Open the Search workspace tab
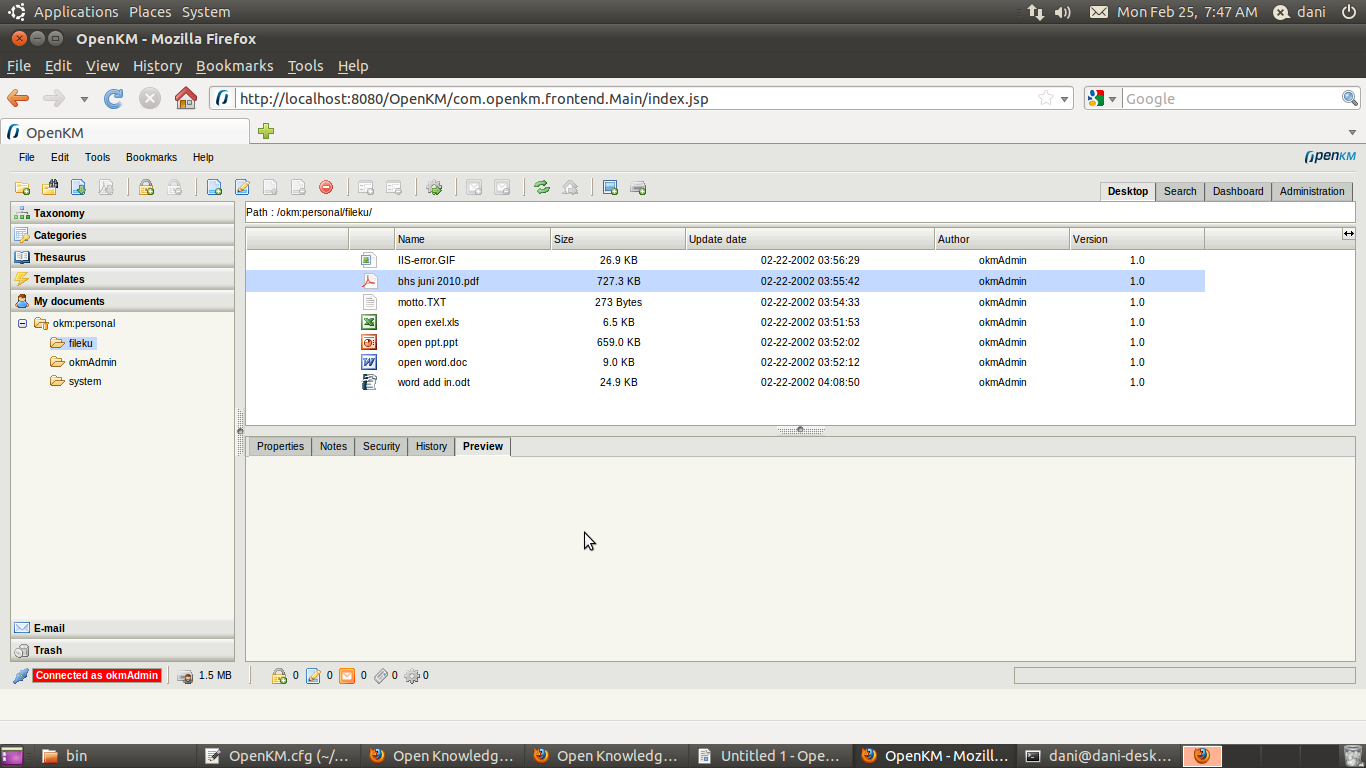This screenshot has height=768, width=1366. [1180, 191]
